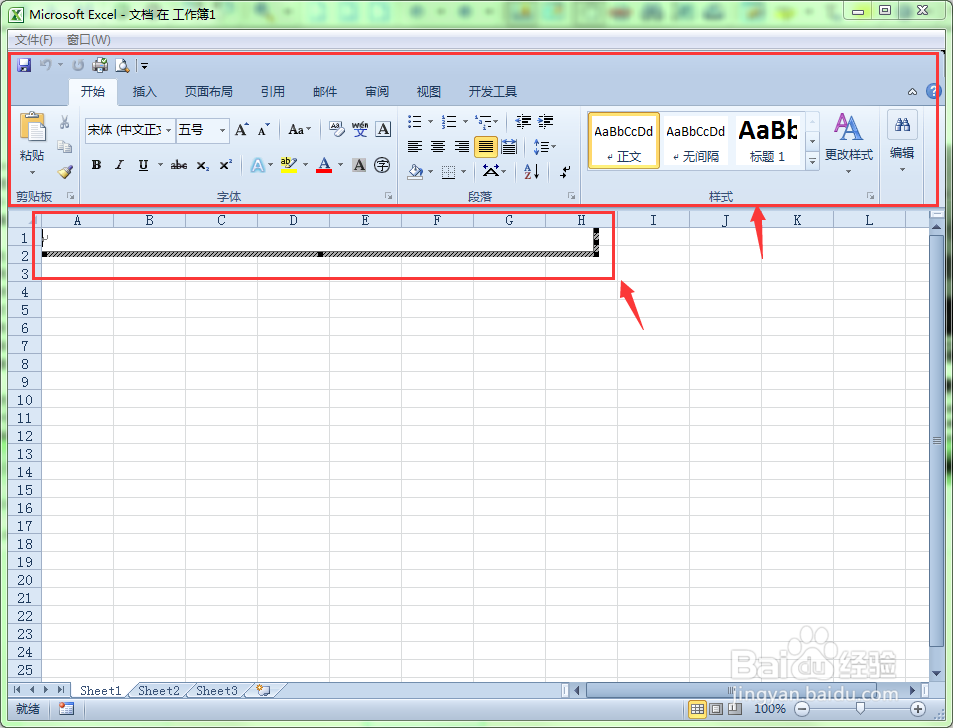Click the Borders icon
This screenshot has height=728, width=953.
coord(449,172)
